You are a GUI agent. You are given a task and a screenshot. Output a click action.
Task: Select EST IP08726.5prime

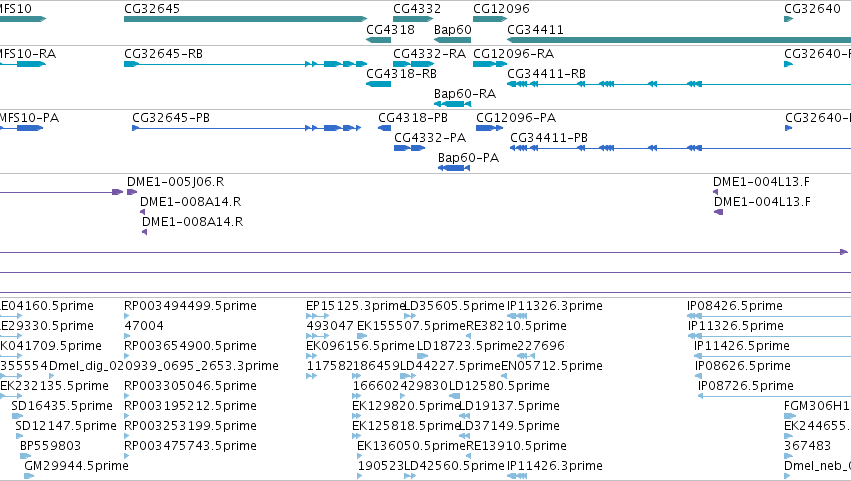pyautogui.click(x=746, y=386)
